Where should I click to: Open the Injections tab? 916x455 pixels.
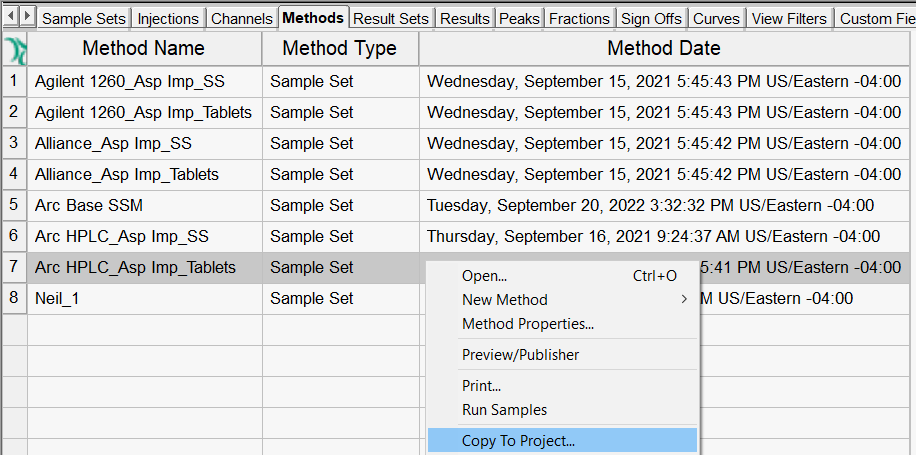click(x=168, y=19)
